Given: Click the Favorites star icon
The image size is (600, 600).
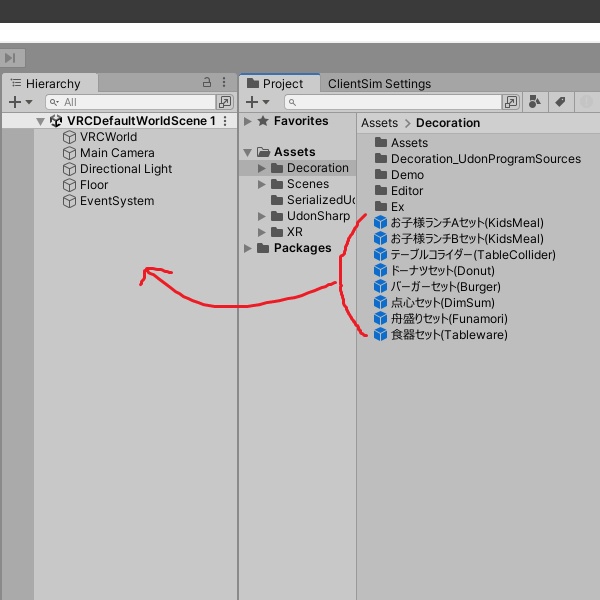Looking at the screenshot, I should pyautogui.click(x=263, y=121).
